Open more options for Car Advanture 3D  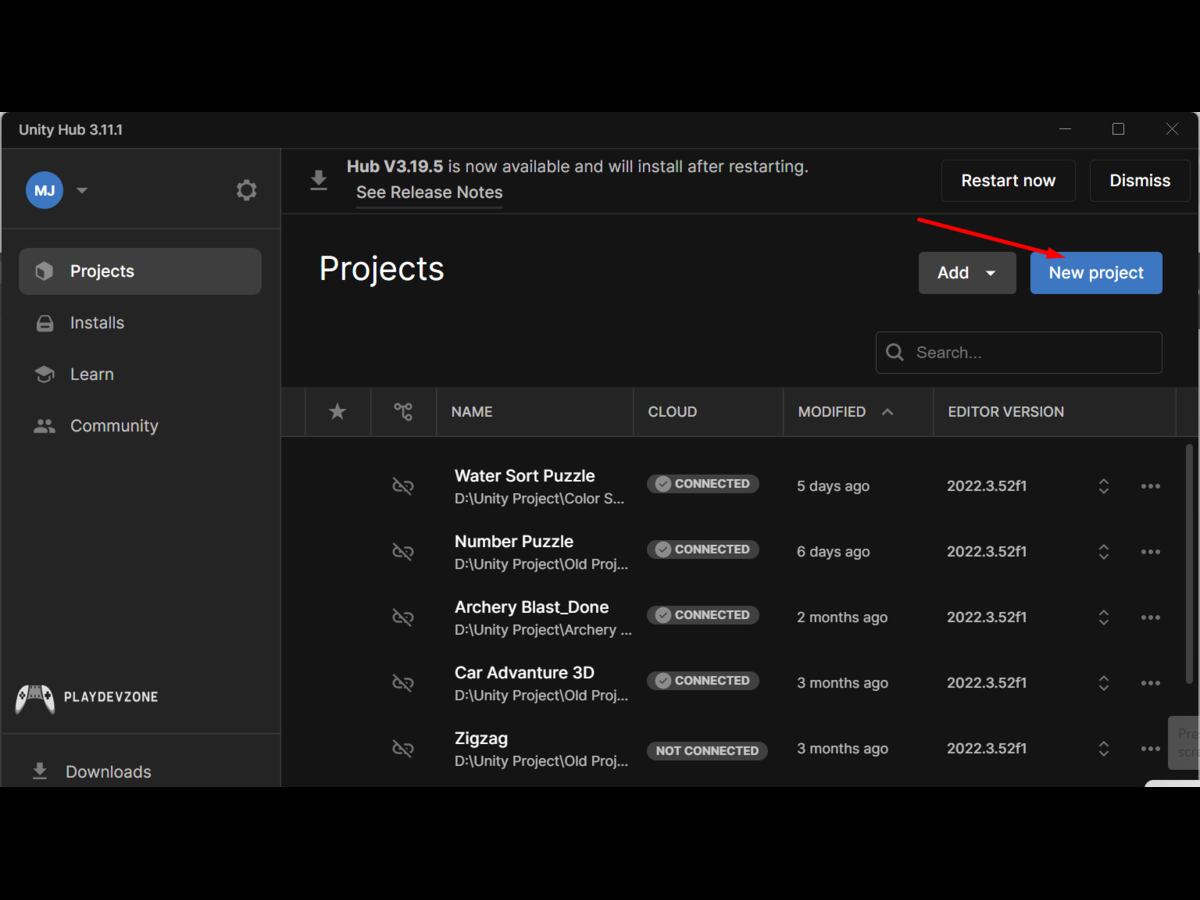pyautogui.click(x=1150, y=683)
